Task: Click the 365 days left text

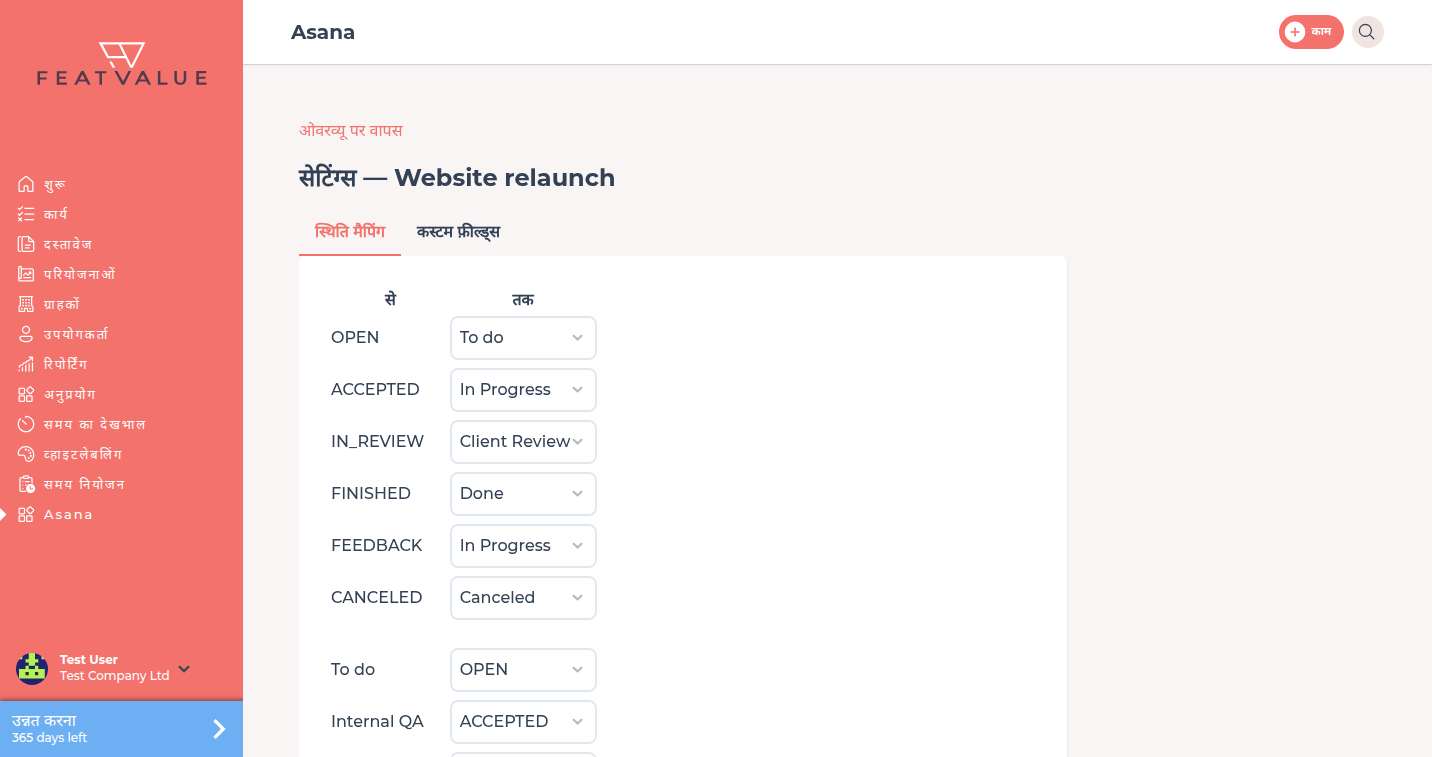Action: pos(49,738)
